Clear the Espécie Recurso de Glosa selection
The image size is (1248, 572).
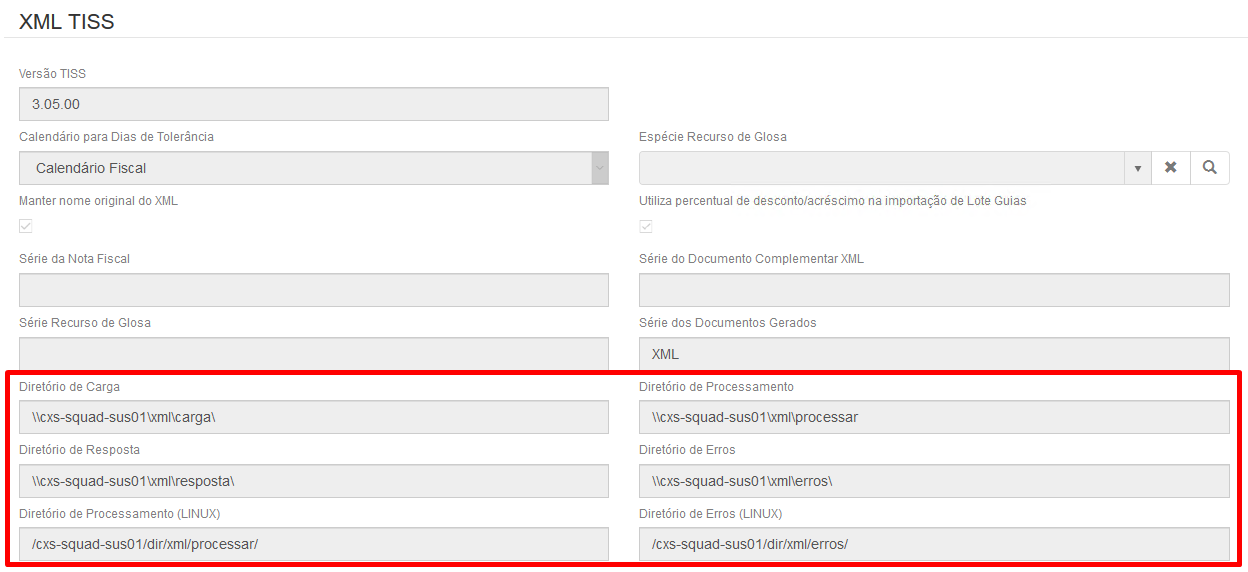tap(1170, 168)
